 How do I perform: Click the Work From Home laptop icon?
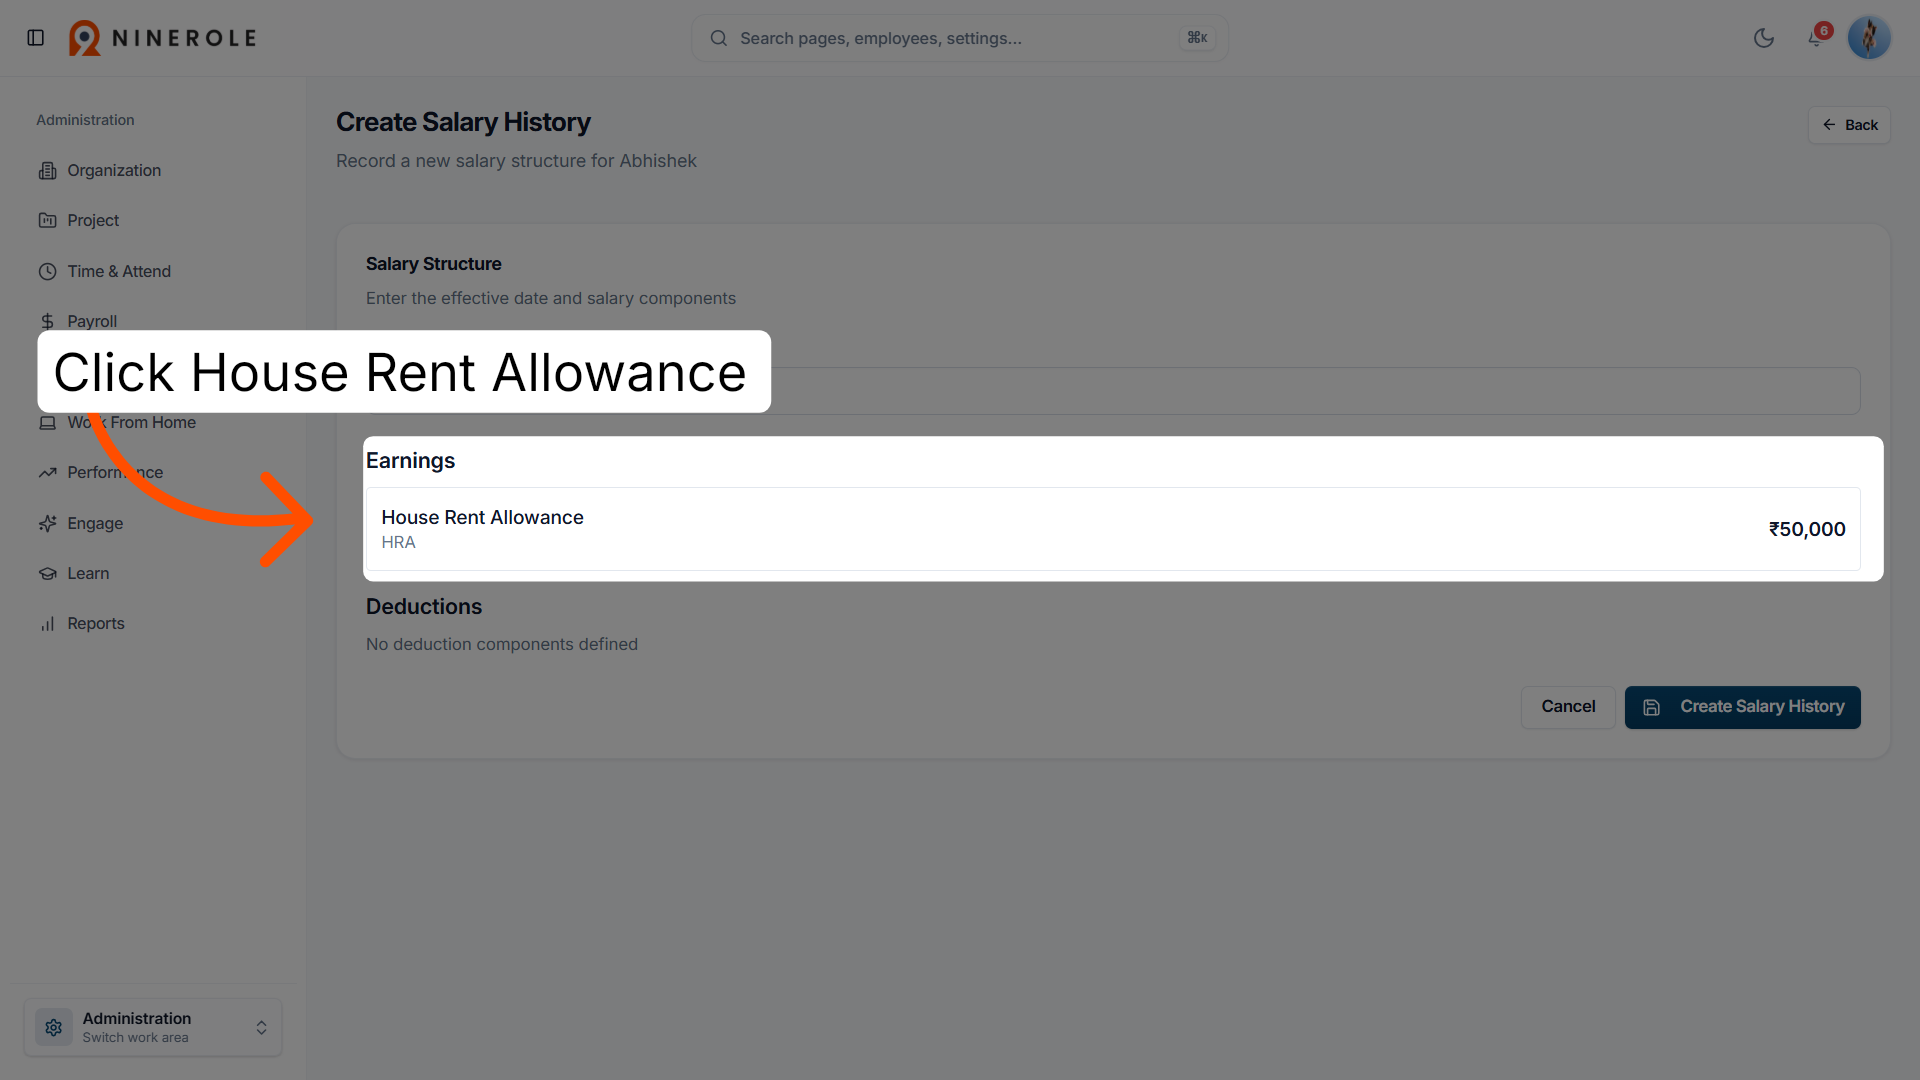[x=47, y=423]
